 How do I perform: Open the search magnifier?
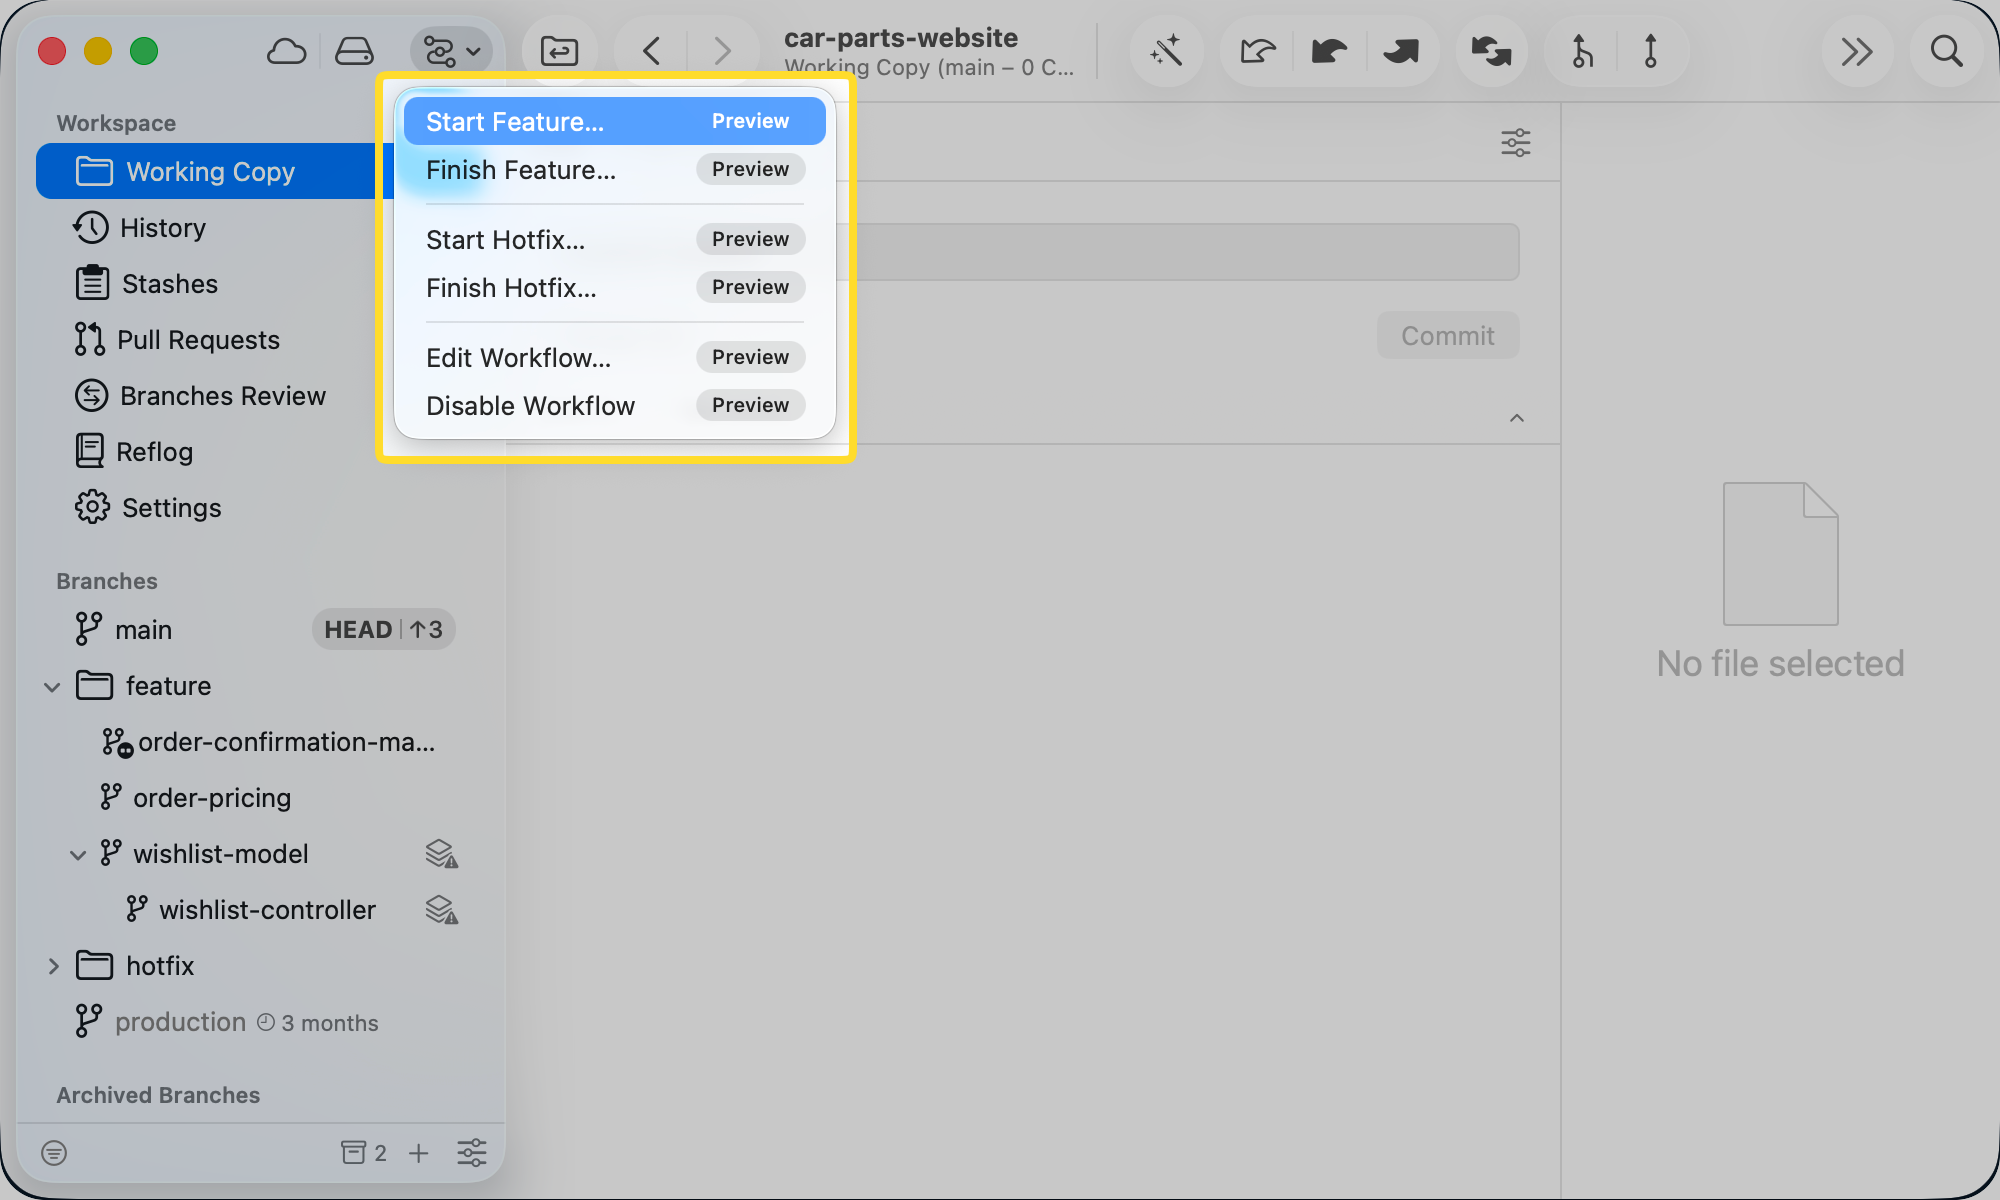[1946, 51]
